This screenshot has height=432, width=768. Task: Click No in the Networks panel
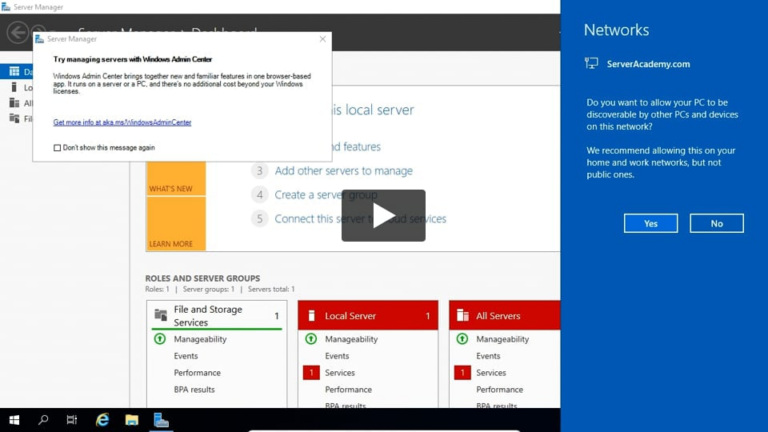coord(716,223)
